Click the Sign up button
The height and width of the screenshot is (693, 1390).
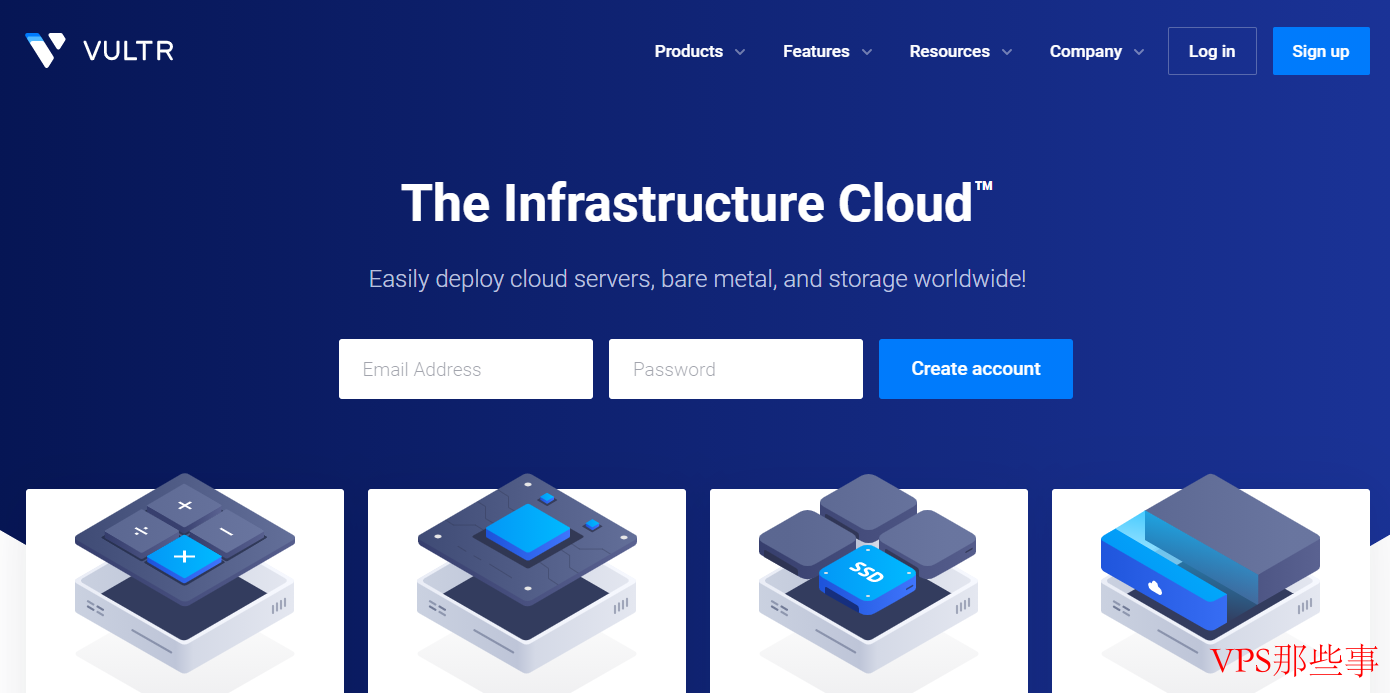click(x=1321, y=51)
